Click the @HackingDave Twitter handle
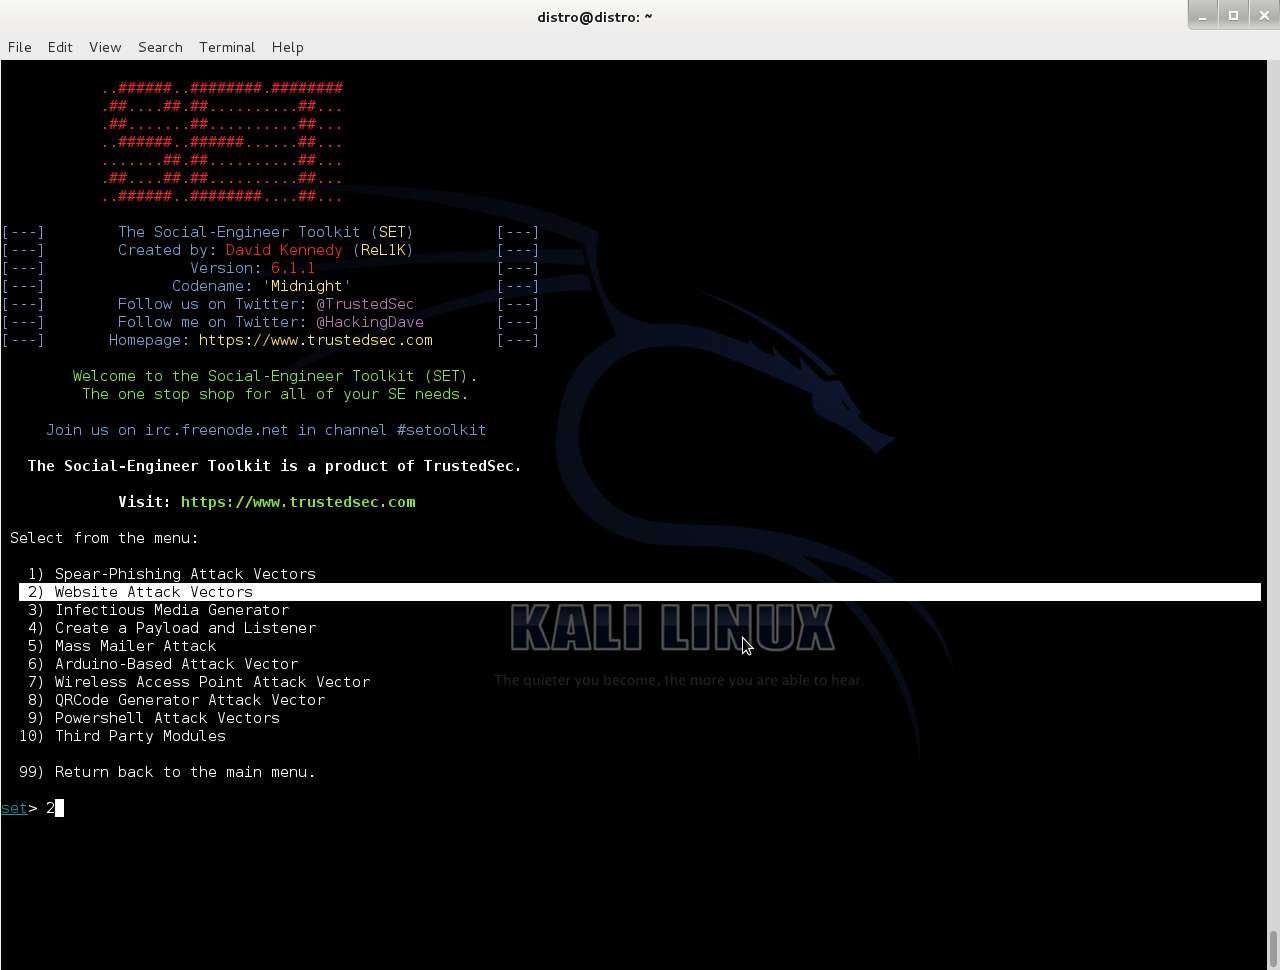 [370, 322]
